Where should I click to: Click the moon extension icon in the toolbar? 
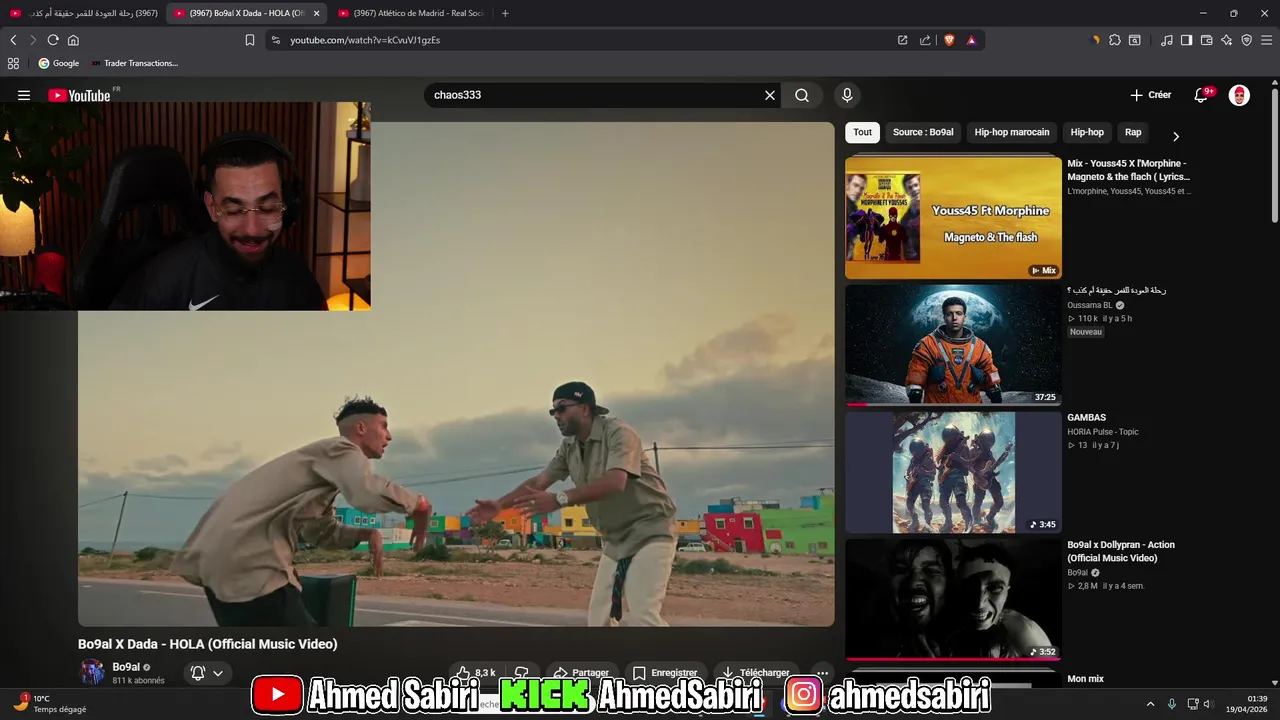click(1095, 40)
